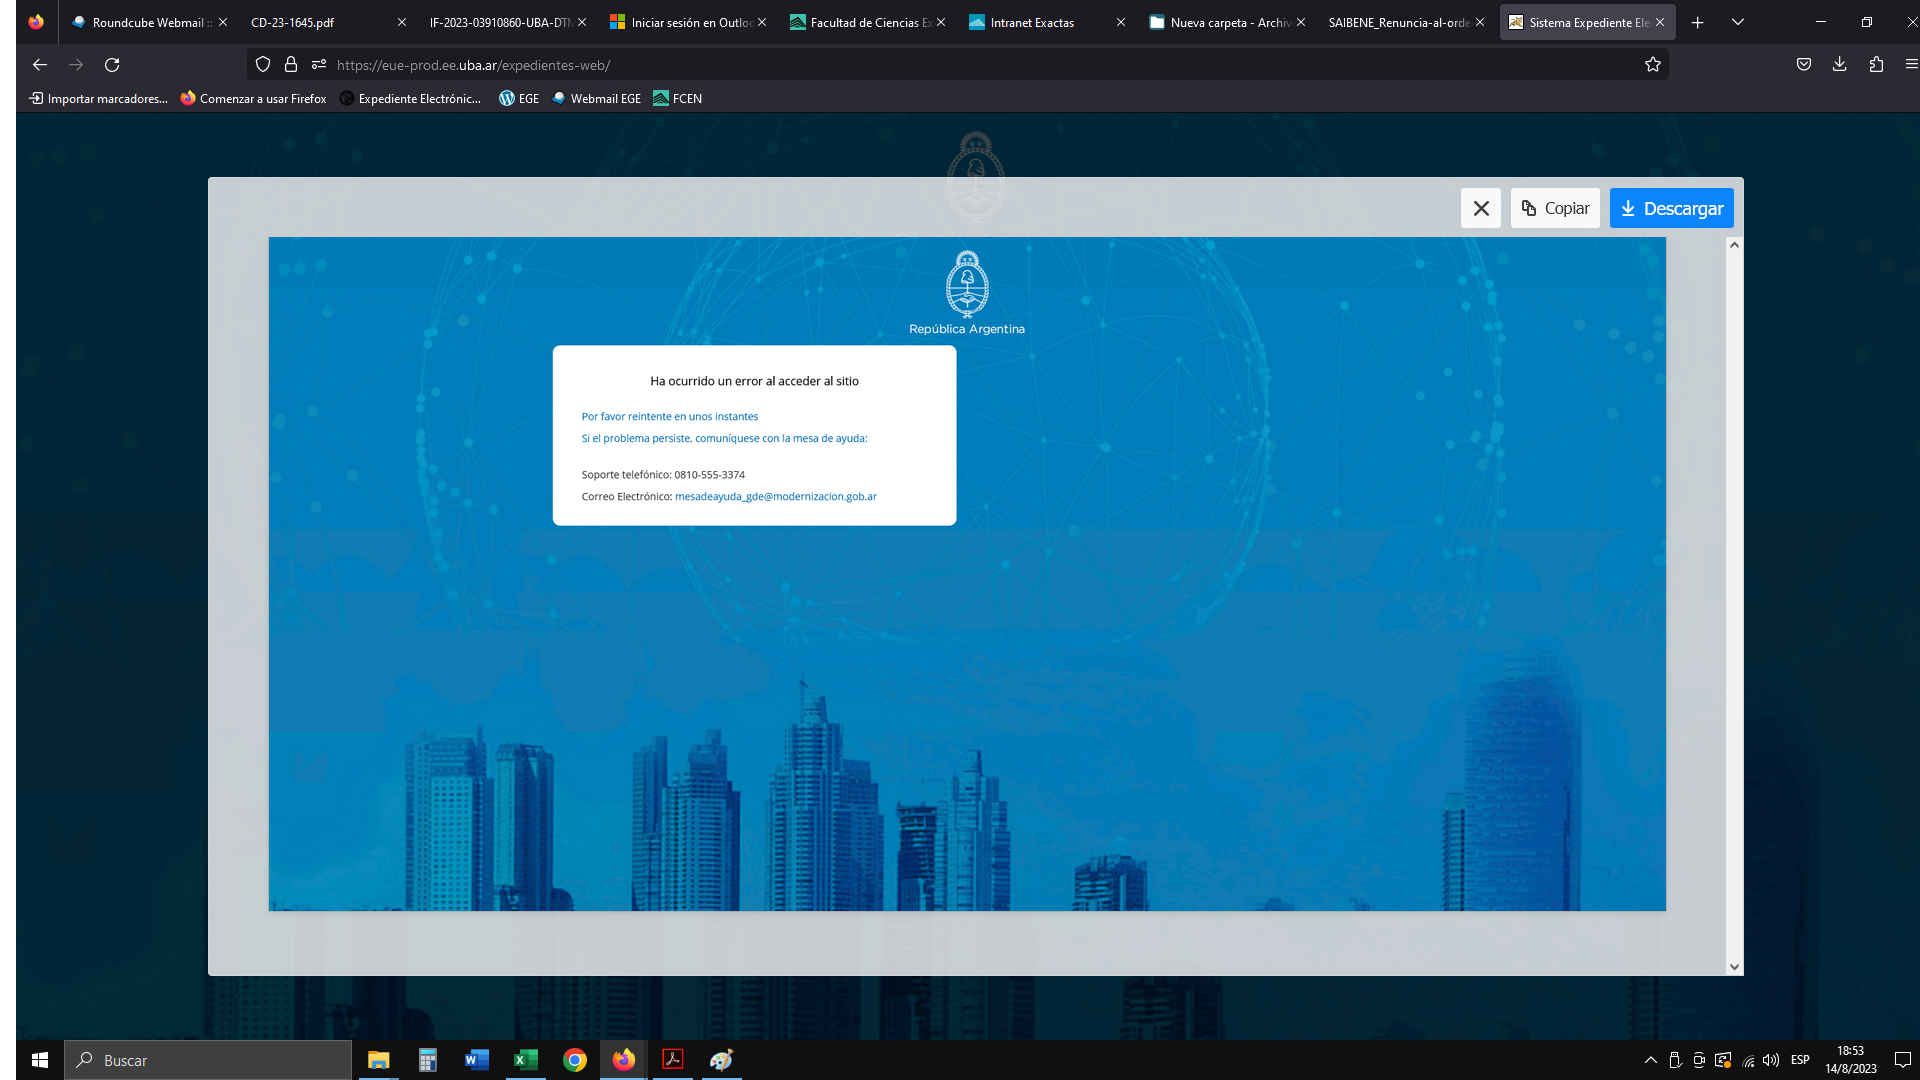Open the list all tabs dropdown
1920x1080 pixels.
1738,22
